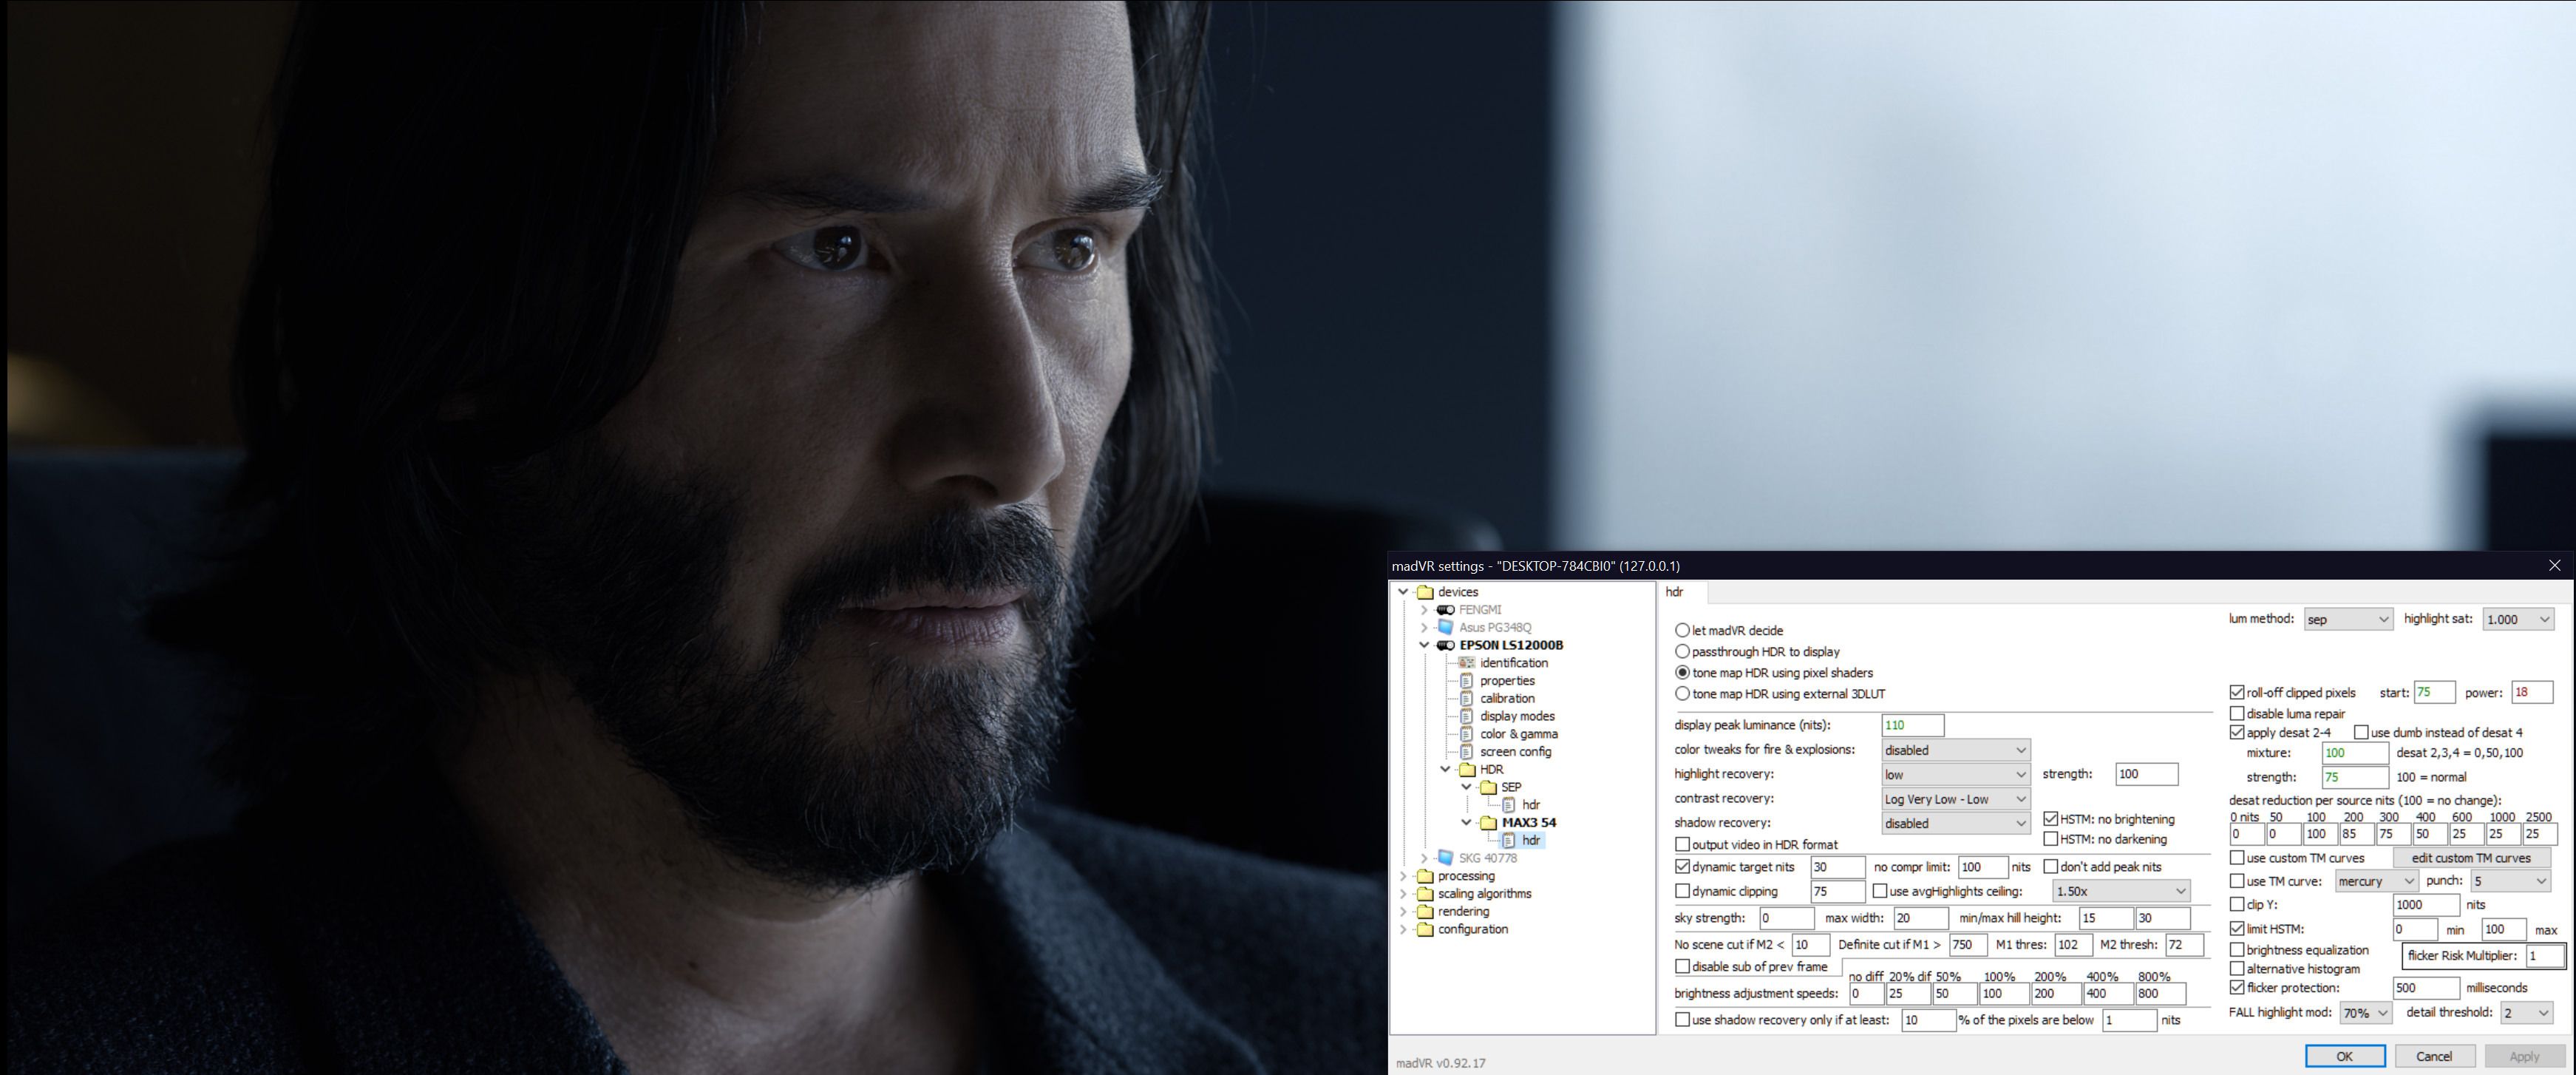
Task: Click the hdr page icon under SEP
Action: pos(1509,805)
